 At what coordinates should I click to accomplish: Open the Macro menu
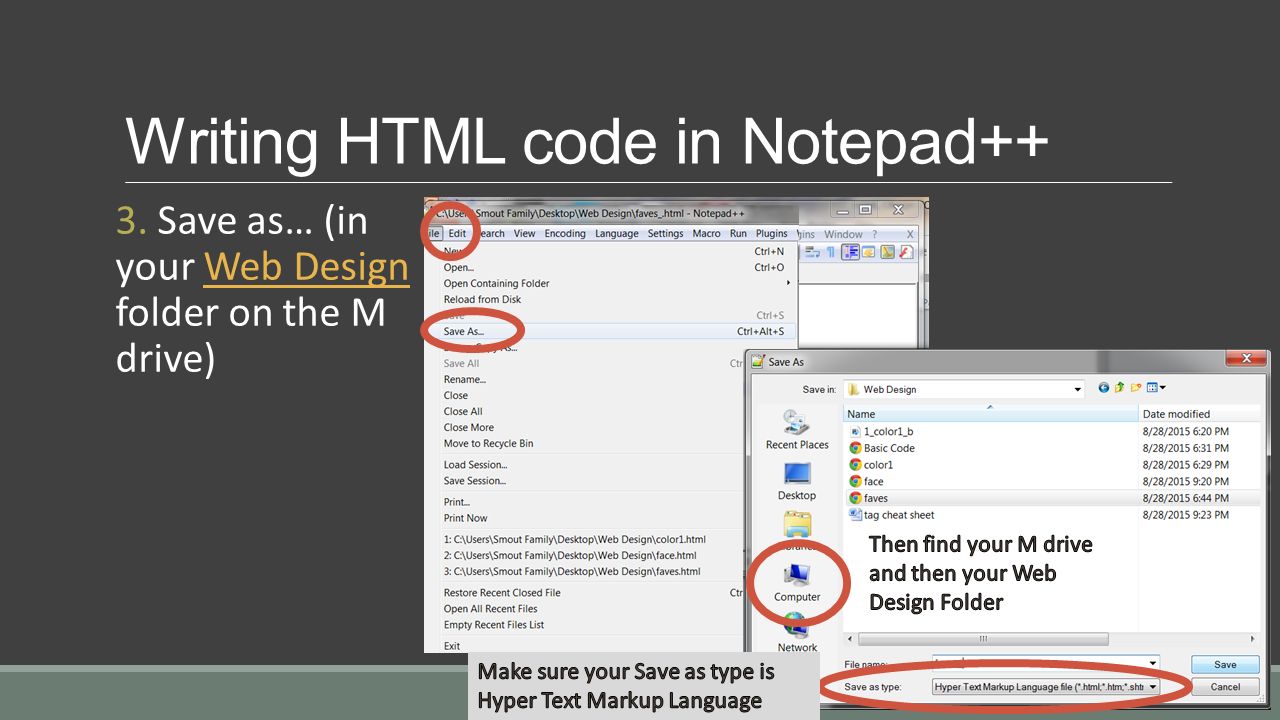pyautogui.click(x=707, y=234)
